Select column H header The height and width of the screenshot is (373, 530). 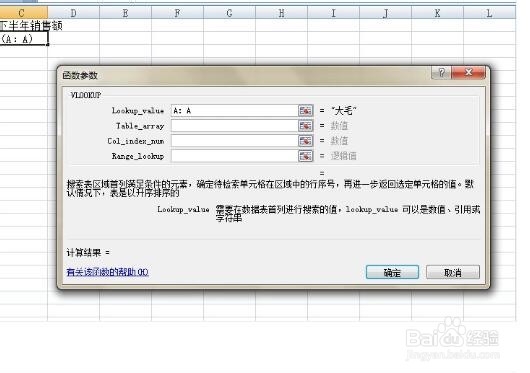[x=282, y=13]
